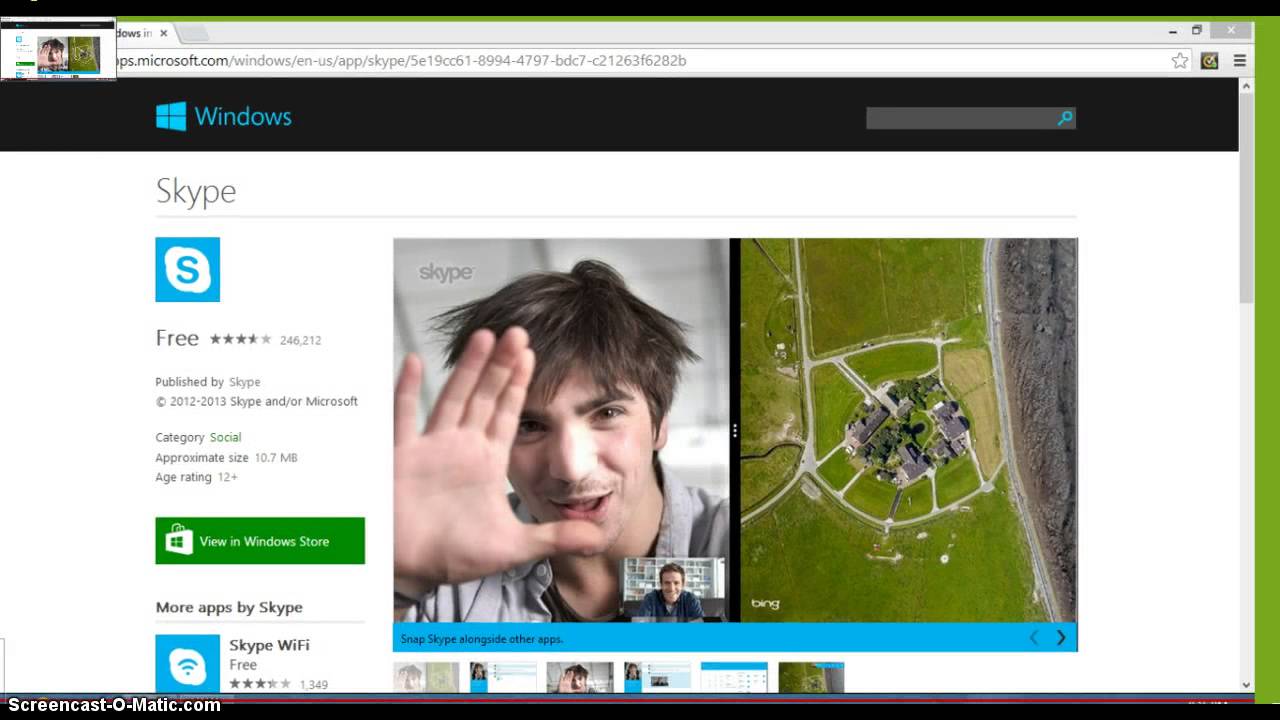Open the Skype WiFi app icon

click(x=187, y=663)
